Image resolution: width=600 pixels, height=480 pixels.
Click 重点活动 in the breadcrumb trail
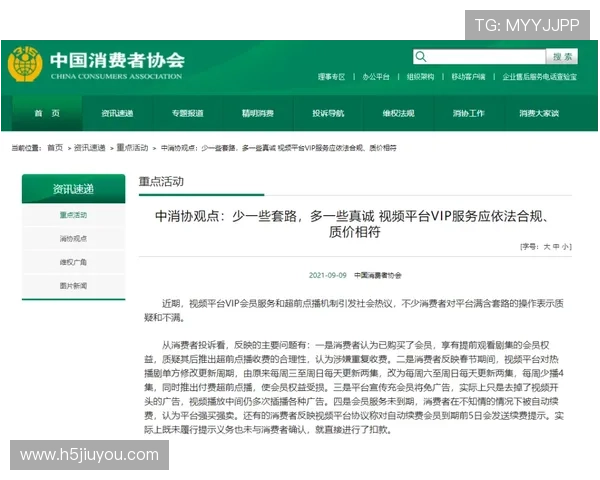click(132, 148)
